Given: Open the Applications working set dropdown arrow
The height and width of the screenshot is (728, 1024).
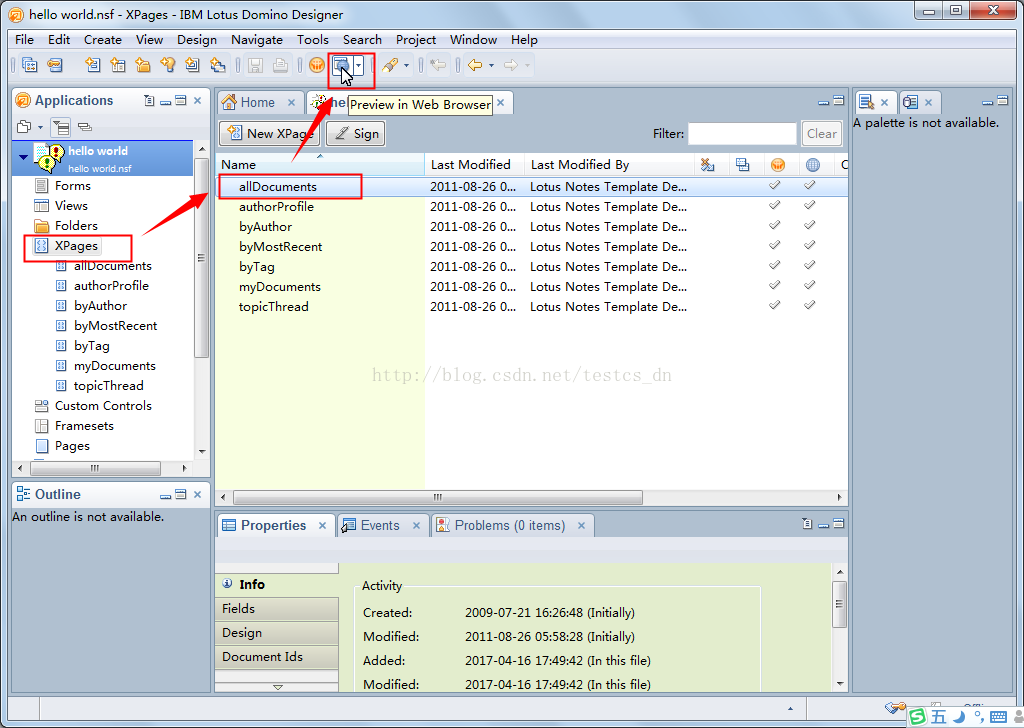Looking at the screenshot, I should tap(40, 127).
